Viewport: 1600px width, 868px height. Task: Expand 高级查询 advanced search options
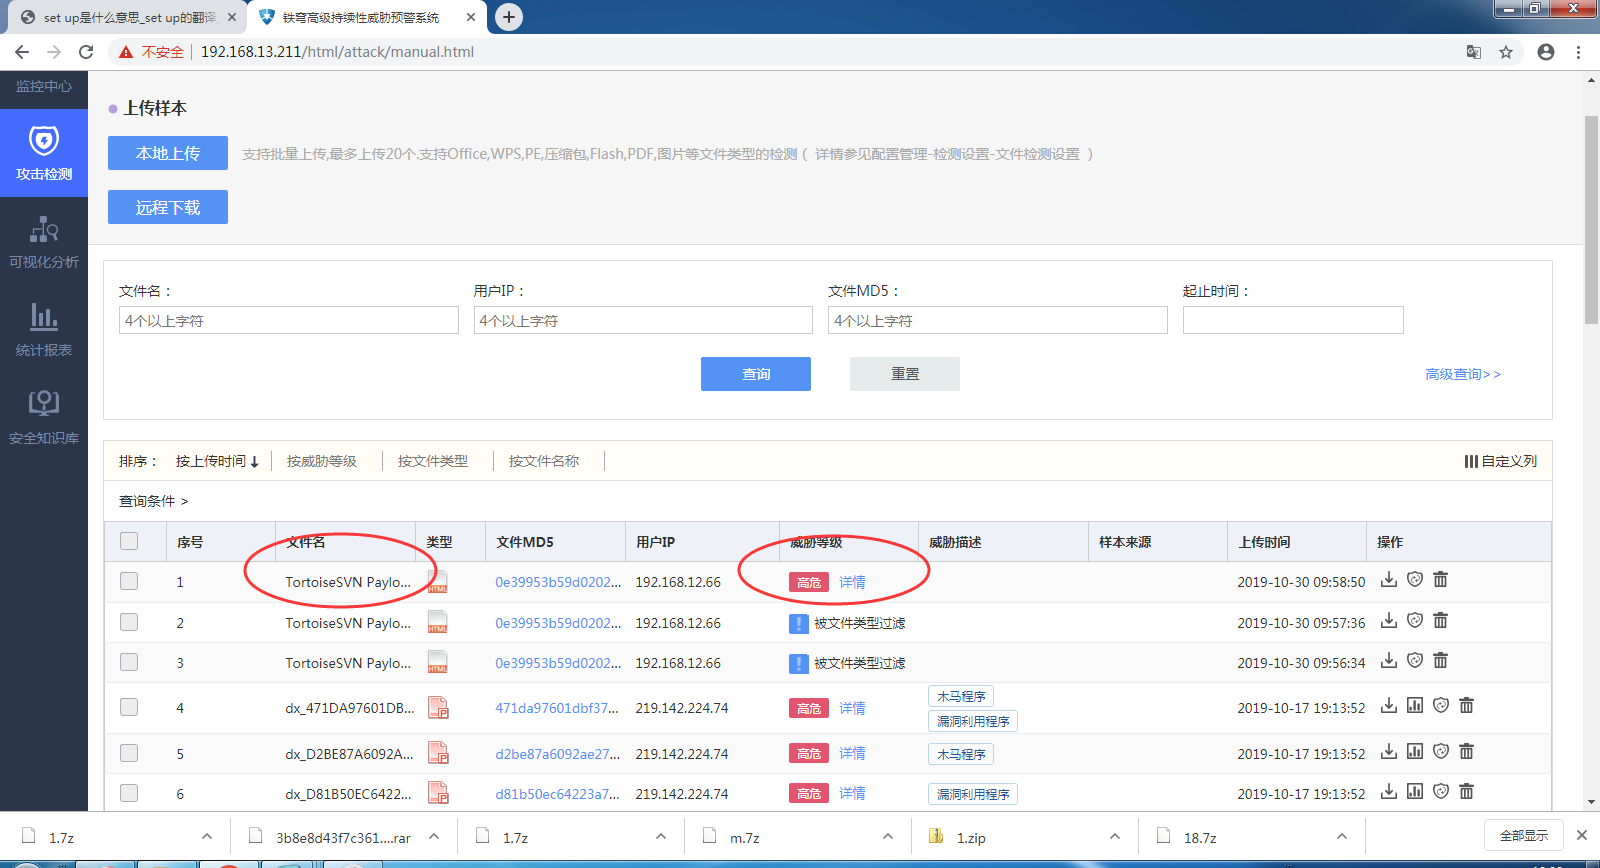pos(1463,374)
